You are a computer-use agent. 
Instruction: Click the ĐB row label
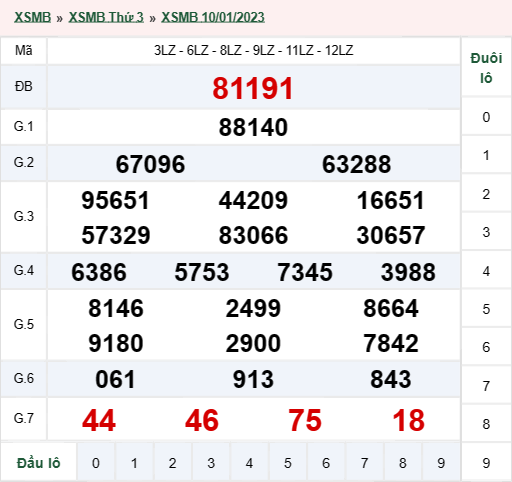click(24, 86)
